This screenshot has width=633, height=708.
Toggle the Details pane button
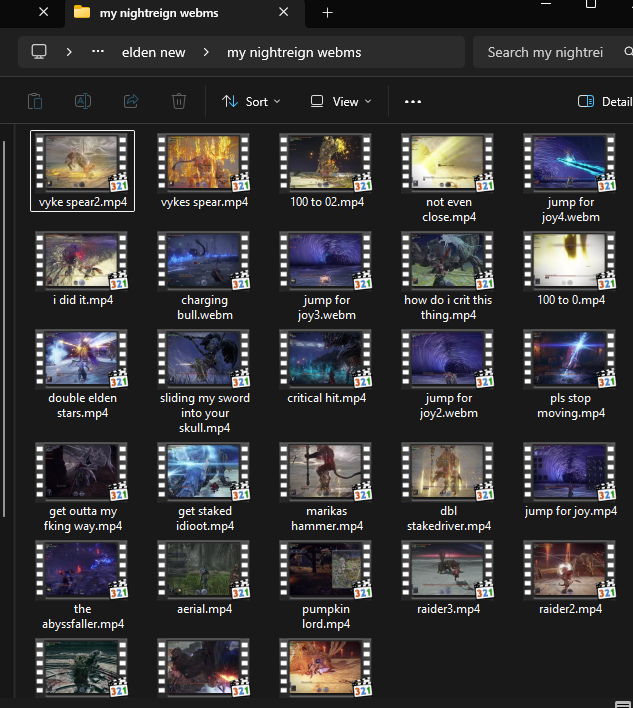pyautogui.click(x=605, y=102)
